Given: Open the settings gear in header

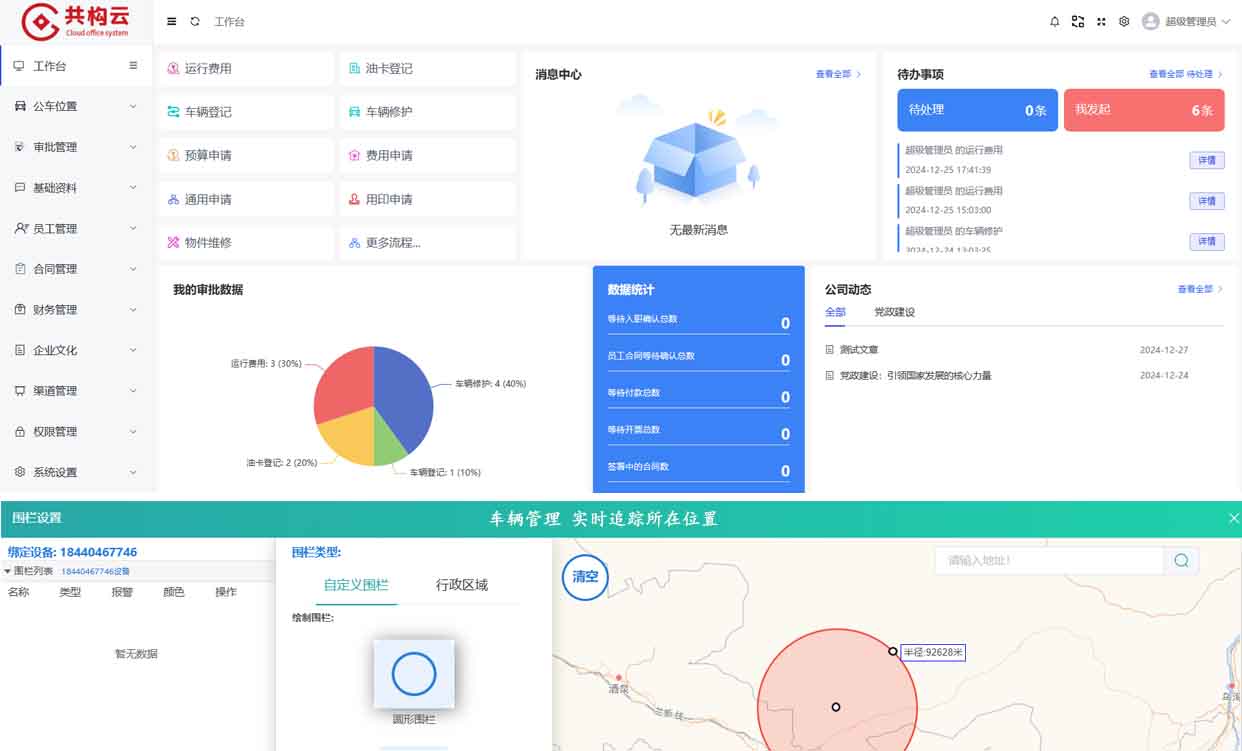Looking at the screenshot, I should [x=1124, y=21].
